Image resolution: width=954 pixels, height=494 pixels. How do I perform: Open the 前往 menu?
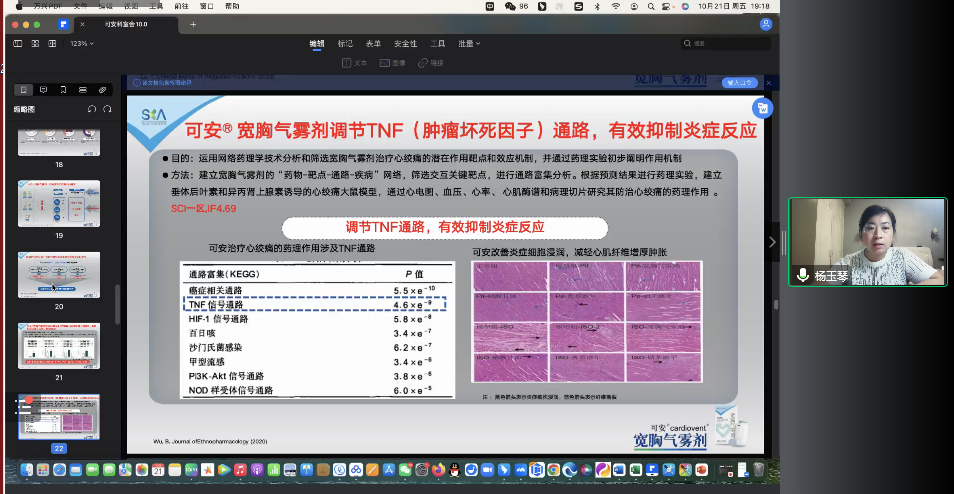point(182,6)
